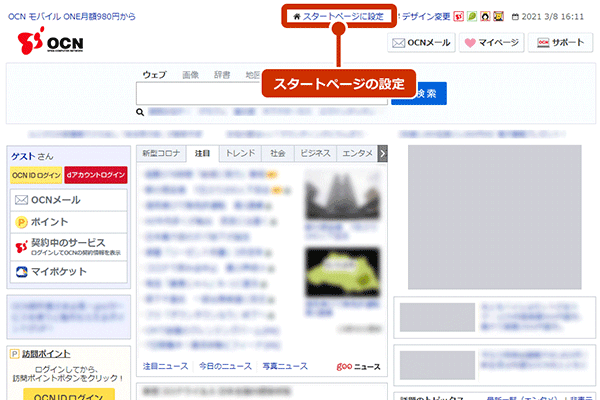Switch to the エンタメ news tab
Screen dimensions: 600x400
[x=357, y=153]
